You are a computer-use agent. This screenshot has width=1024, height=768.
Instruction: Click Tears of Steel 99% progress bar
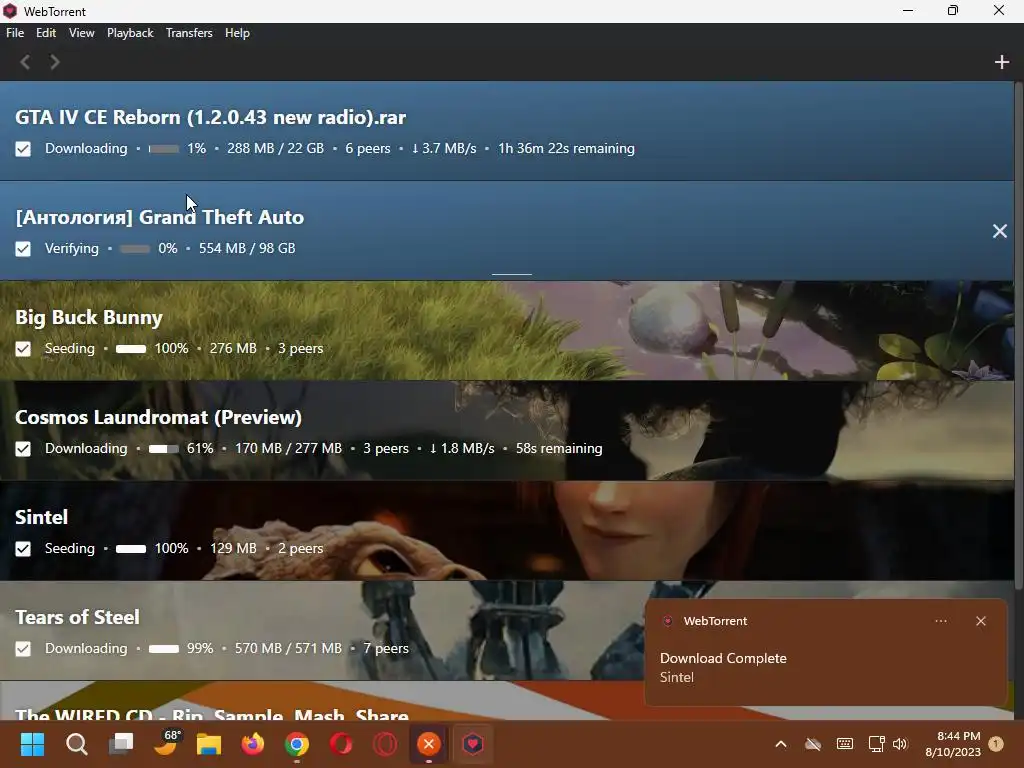click(x=164, y=648)
